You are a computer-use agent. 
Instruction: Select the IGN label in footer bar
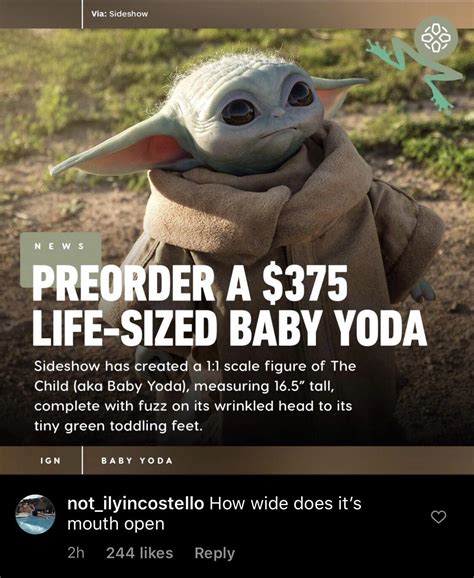50,461
